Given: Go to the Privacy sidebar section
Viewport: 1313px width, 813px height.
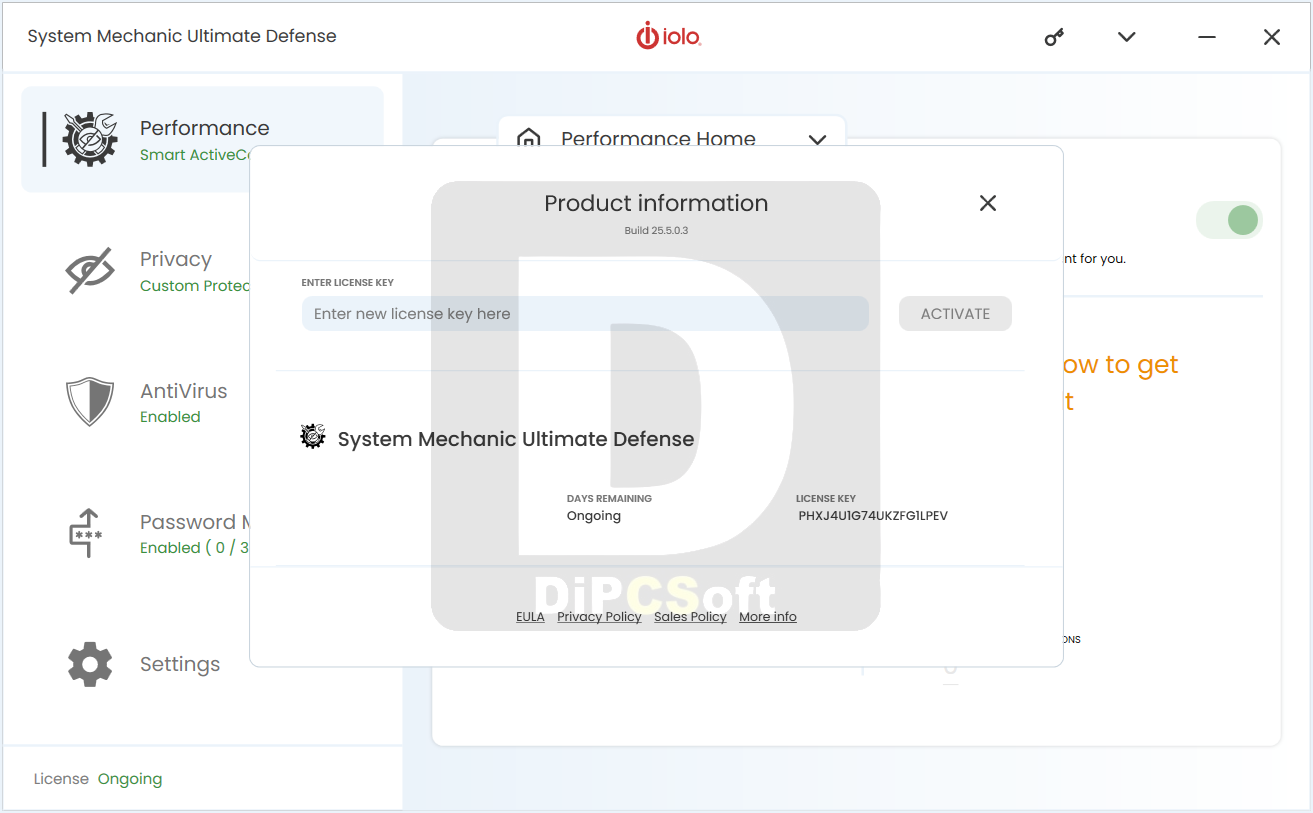Looking at the screenshot, I should [x=176, y=259].
